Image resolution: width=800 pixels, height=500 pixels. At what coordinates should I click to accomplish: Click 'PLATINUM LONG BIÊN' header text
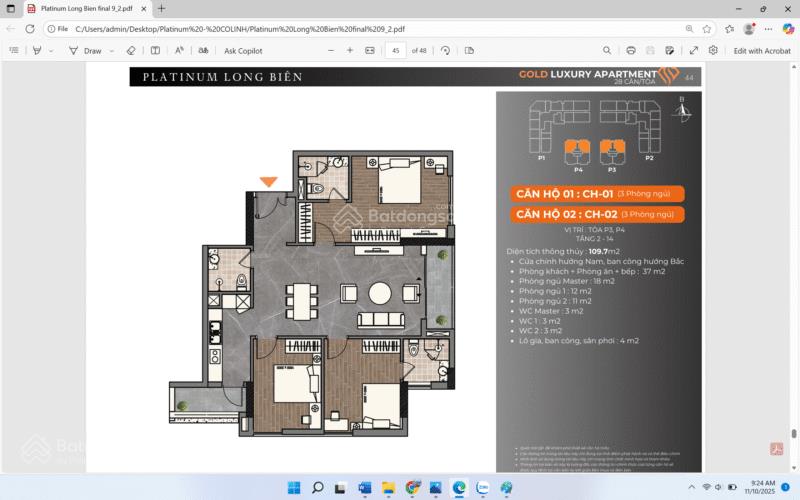pos(222,77)
